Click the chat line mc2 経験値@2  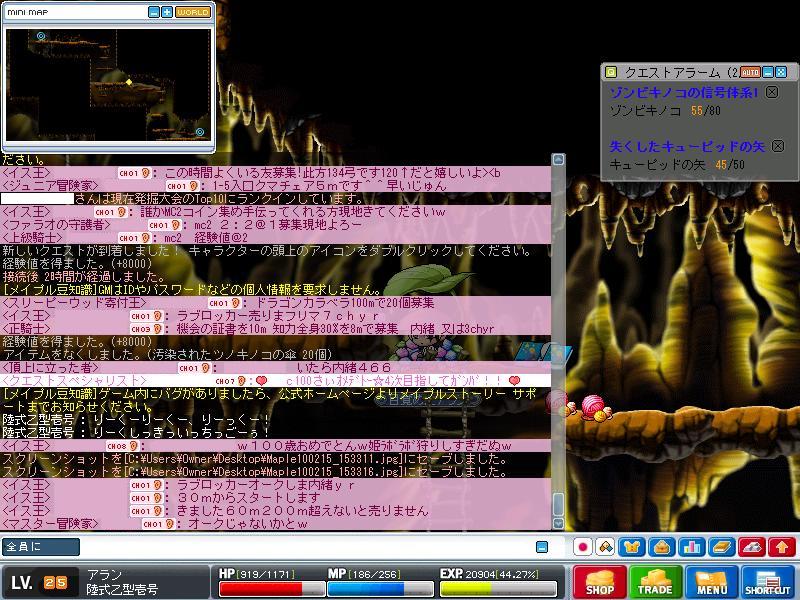206,238
